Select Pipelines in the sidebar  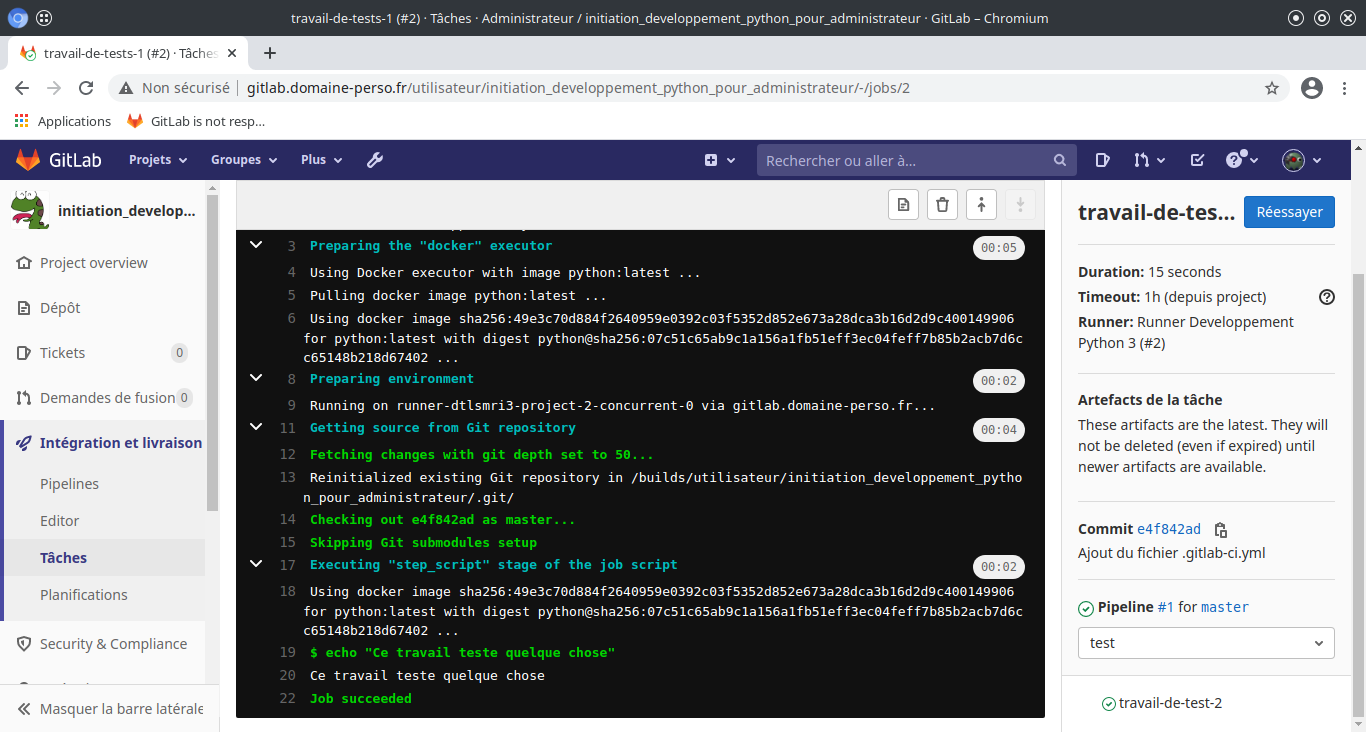(69, 484)
